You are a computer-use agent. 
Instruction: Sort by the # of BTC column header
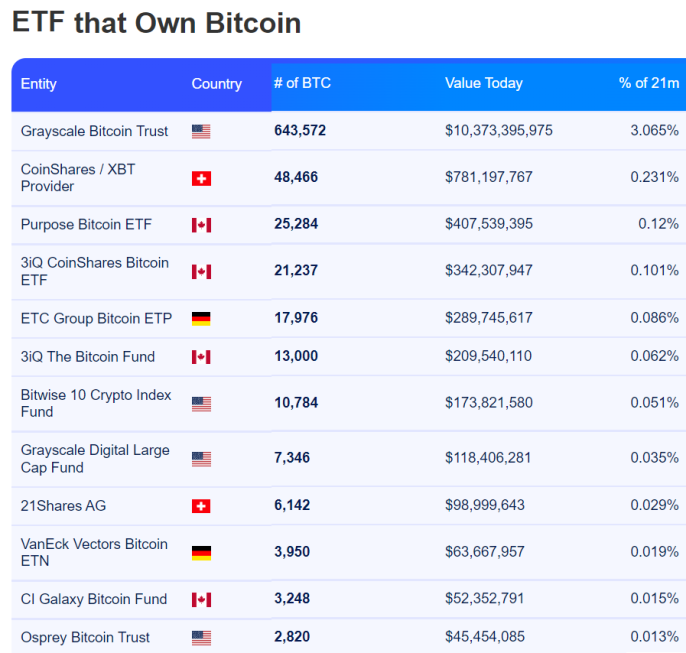(x=302, y=83)
